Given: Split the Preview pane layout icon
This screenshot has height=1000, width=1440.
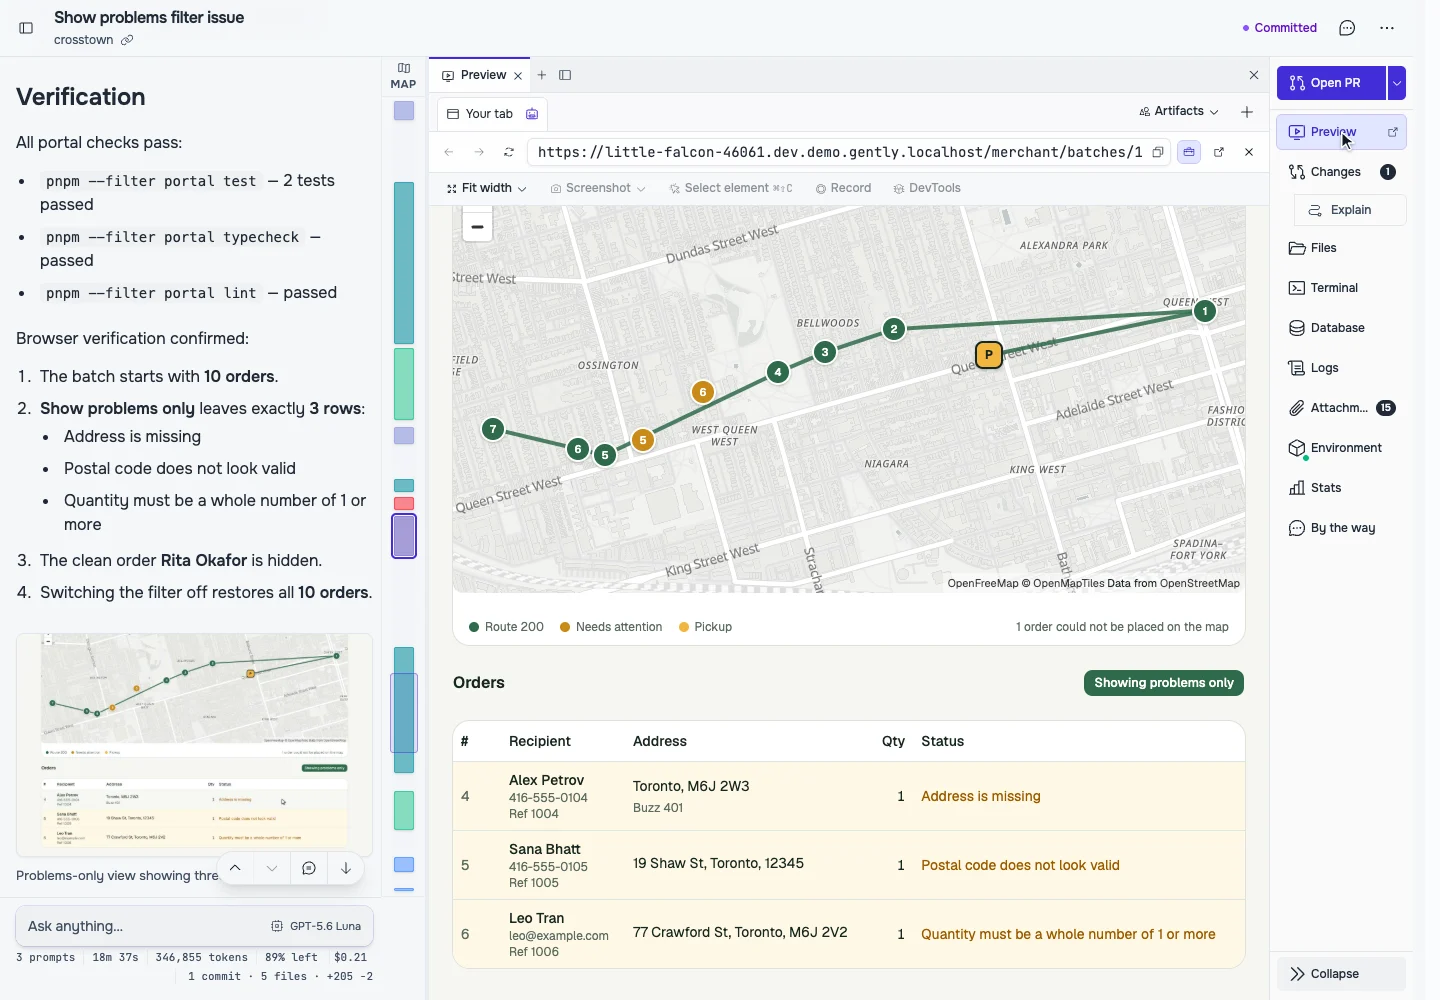Looking at the screenshot, I should [565, 75].
